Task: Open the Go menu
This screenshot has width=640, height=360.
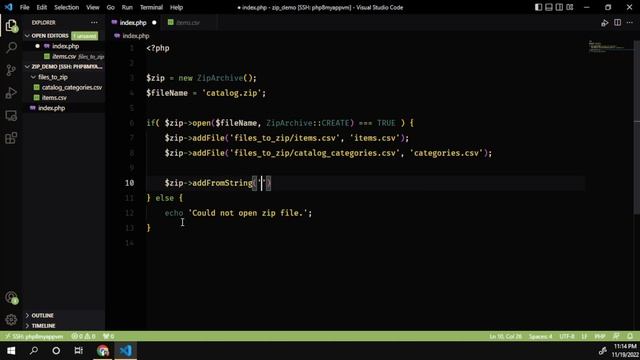Action: 111,7
